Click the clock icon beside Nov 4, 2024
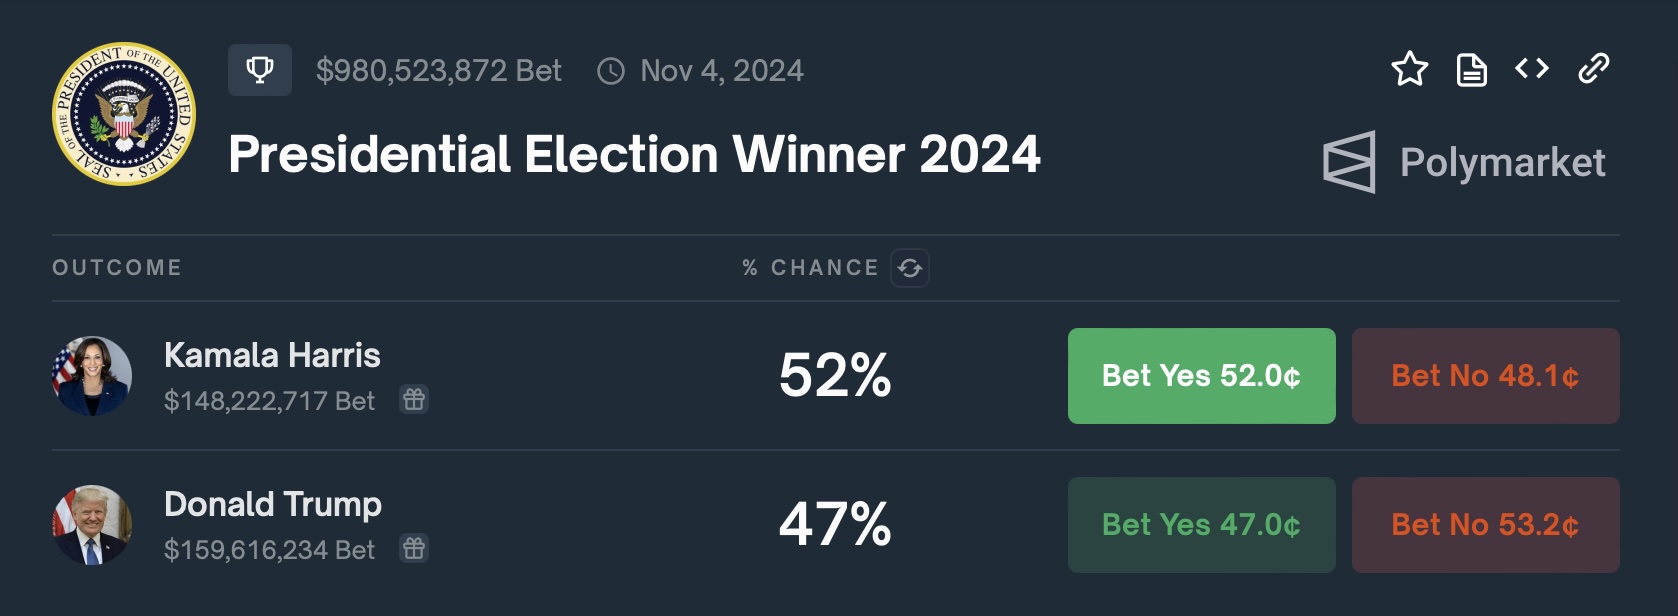This screenshot has height=616, width=1678. pyautogui.click(x=611, y=71)
